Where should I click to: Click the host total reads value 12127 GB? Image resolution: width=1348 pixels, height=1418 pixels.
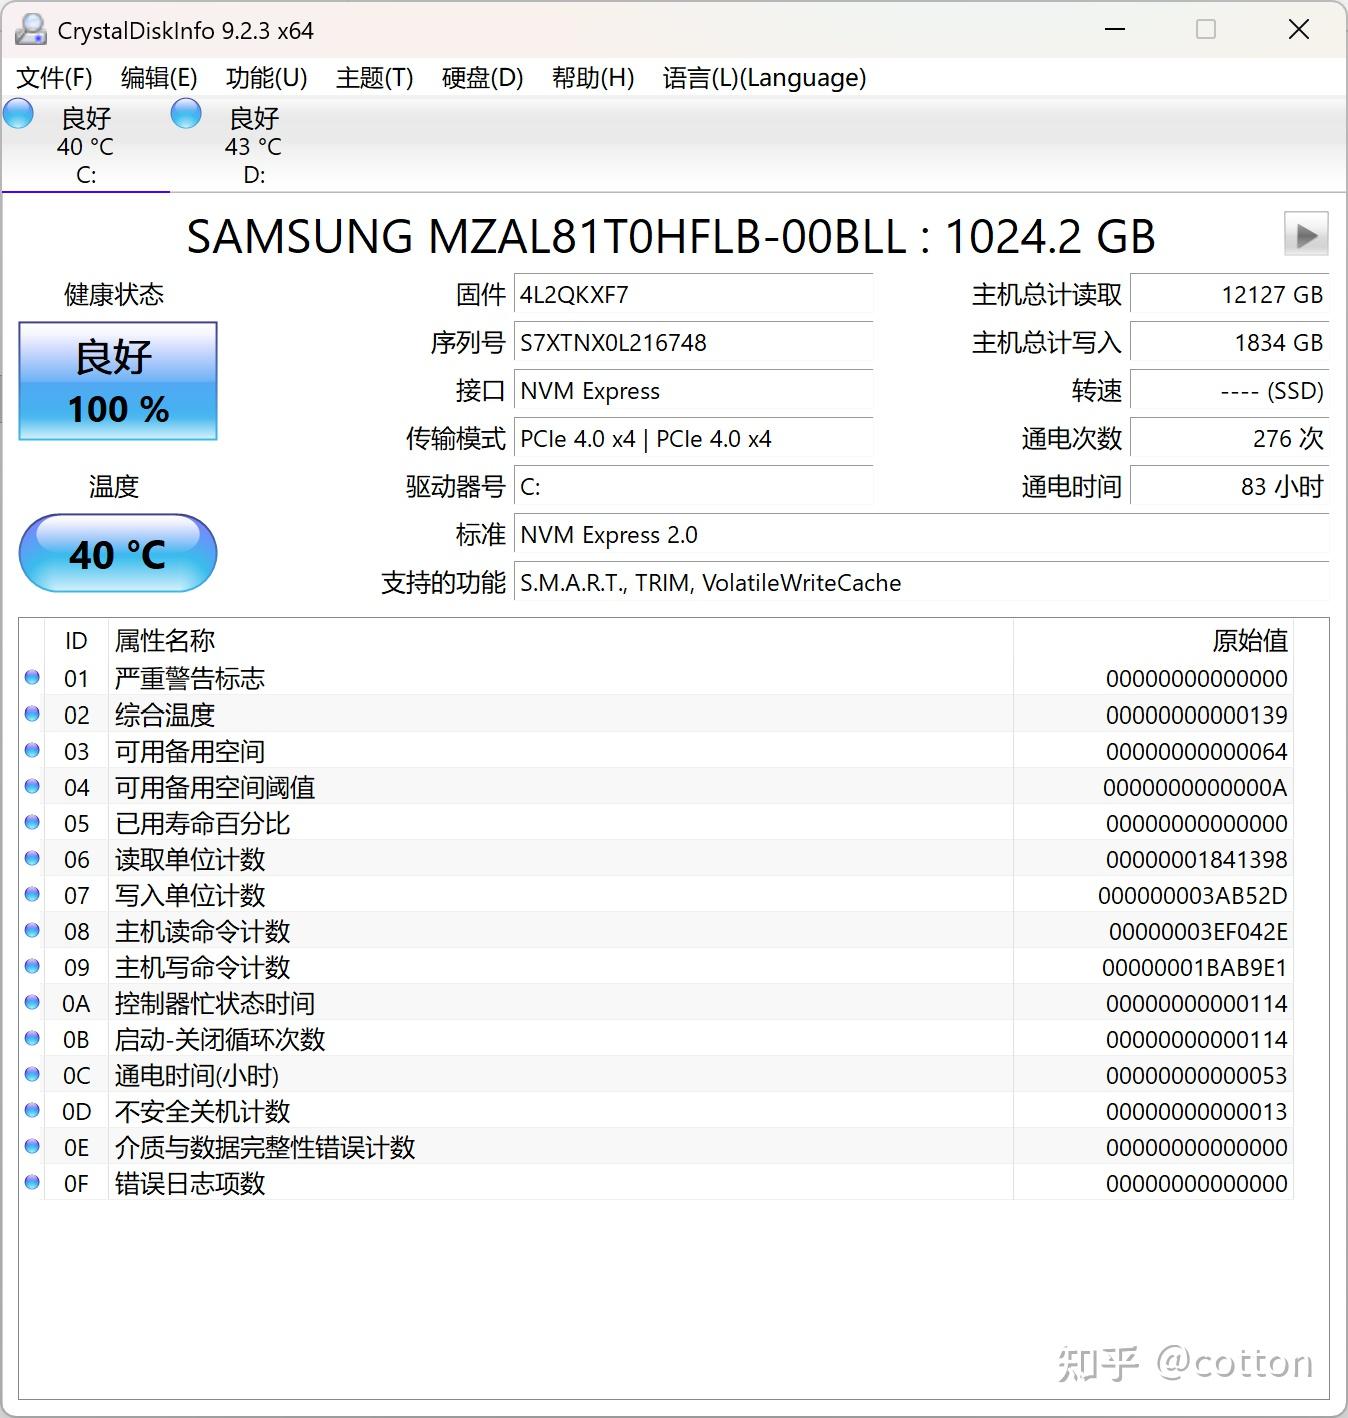pos(1229,295)
